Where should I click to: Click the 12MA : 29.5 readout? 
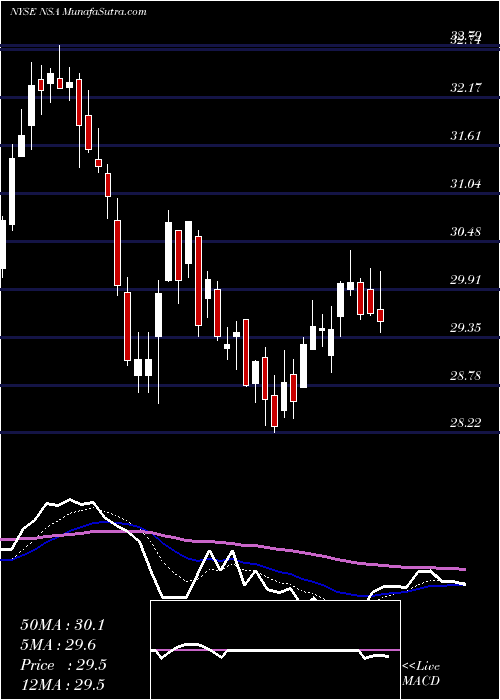click(x=64, y=685)
